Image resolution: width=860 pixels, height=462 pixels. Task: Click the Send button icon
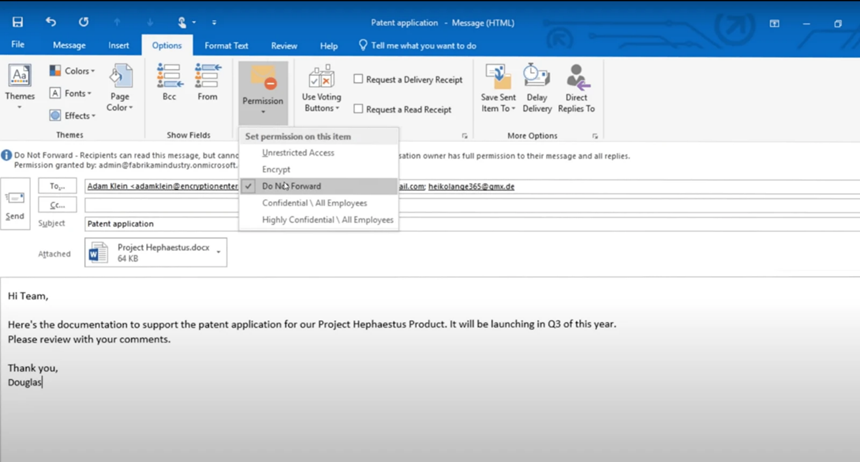15,204
